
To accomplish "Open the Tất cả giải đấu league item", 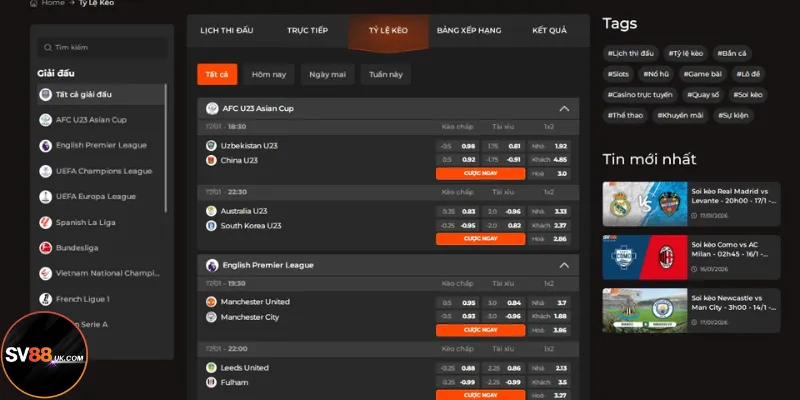I will tap(98, 94).
